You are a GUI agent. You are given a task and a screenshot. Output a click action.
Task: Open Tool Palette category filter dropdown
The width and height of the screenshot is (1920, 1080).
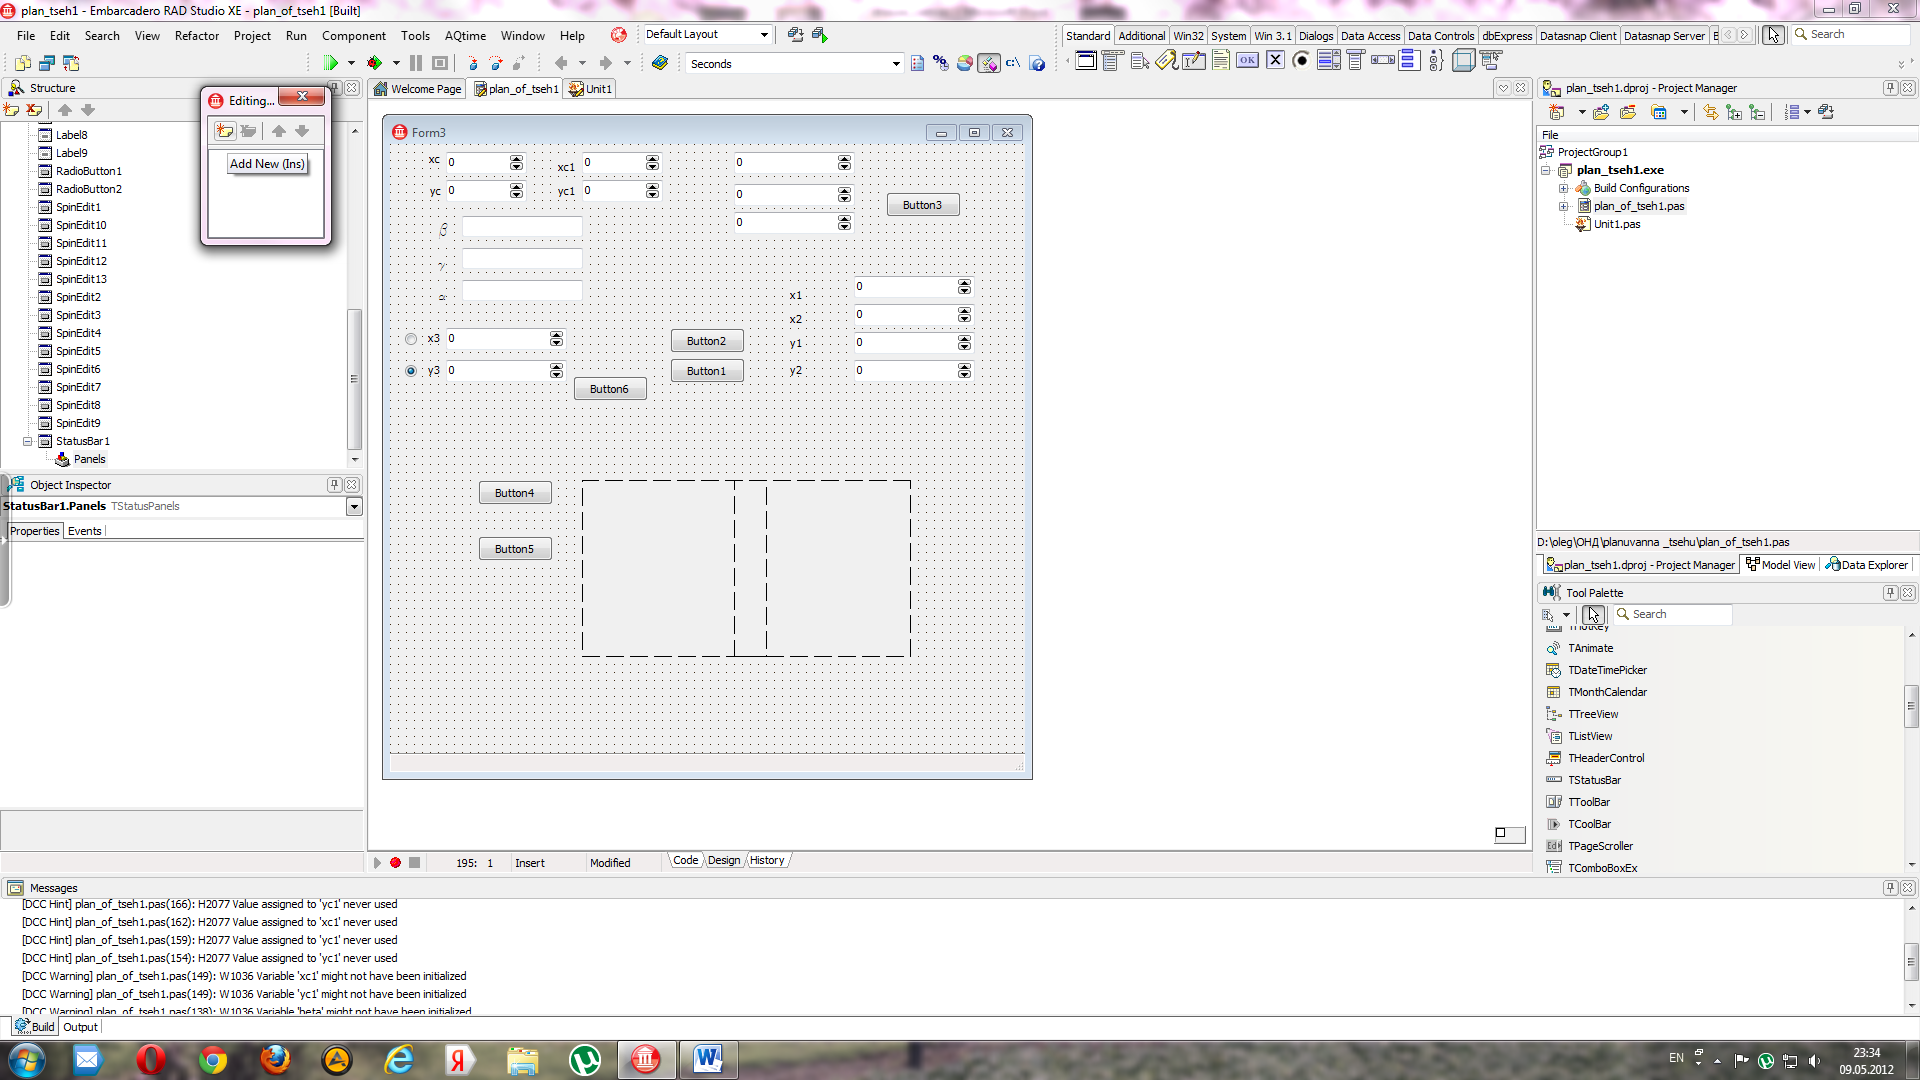click(x=1566, y=615)
